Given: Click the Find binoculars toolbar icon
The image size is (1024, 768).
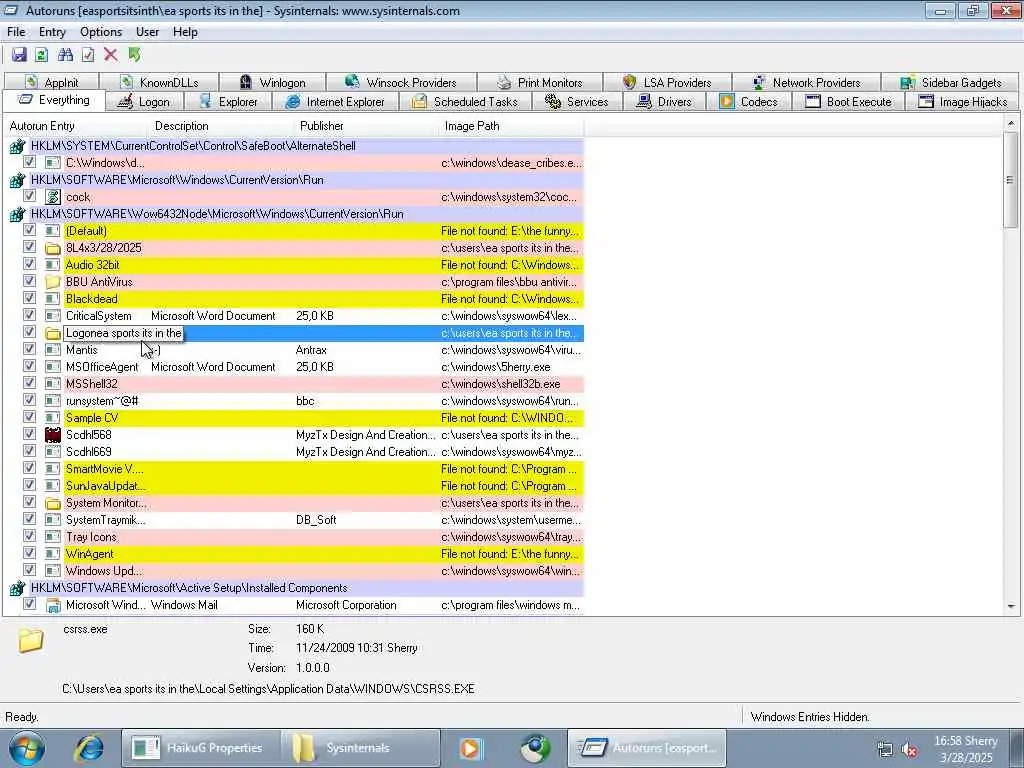Looking at the screenshot, I should [65, 55].
